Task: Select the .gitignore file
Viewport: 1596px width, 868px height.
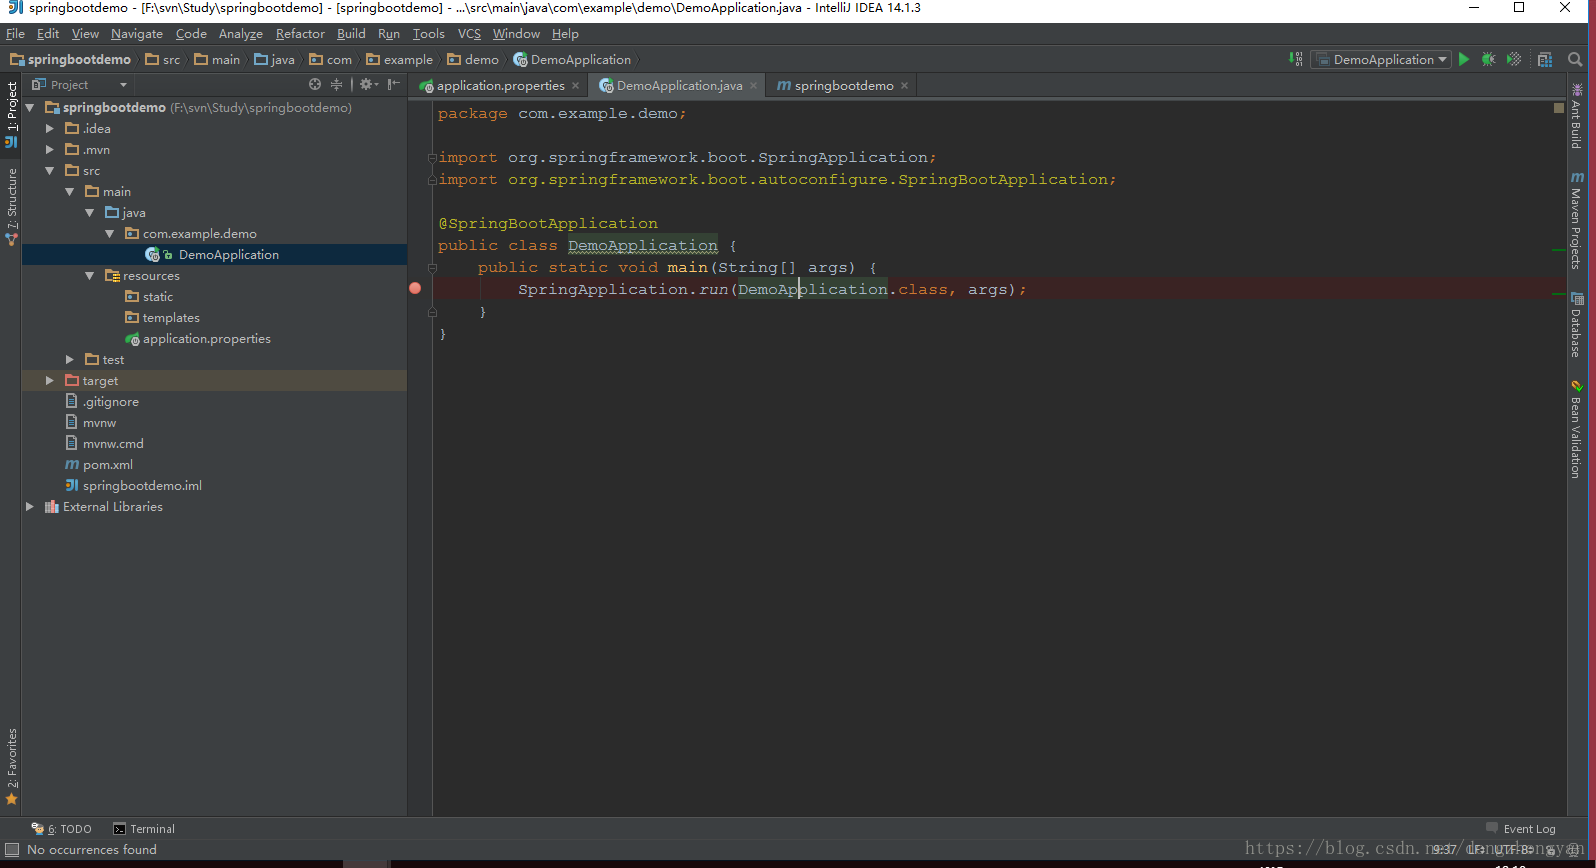Action: click(111, 401)
